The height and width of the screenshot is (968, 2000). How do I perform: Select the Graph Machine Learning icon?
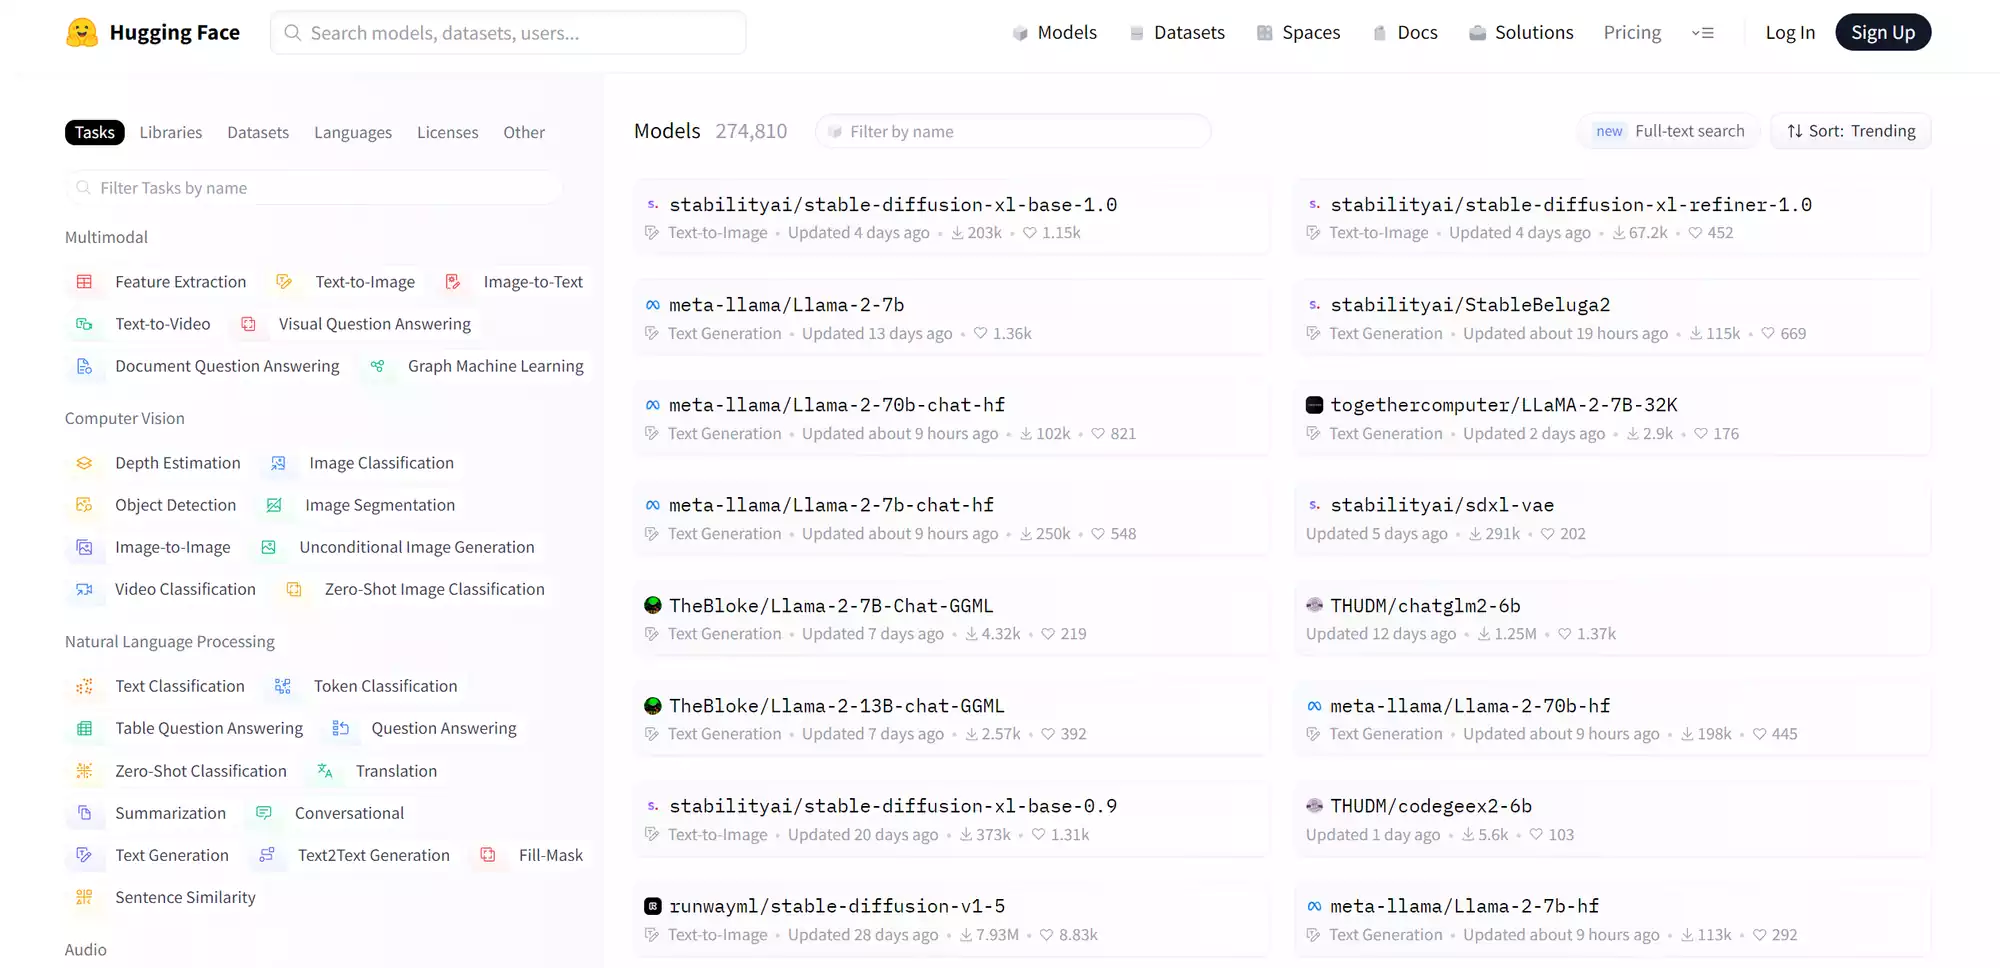377,366
